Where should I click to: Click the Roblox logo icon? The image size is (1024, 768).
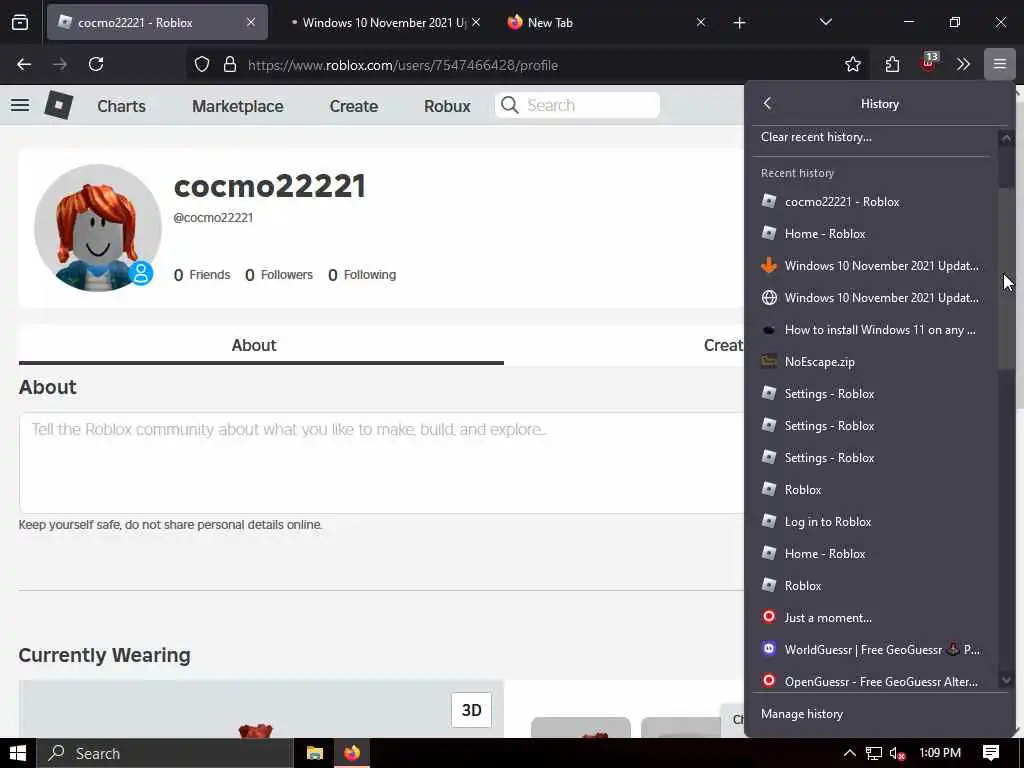58,104
